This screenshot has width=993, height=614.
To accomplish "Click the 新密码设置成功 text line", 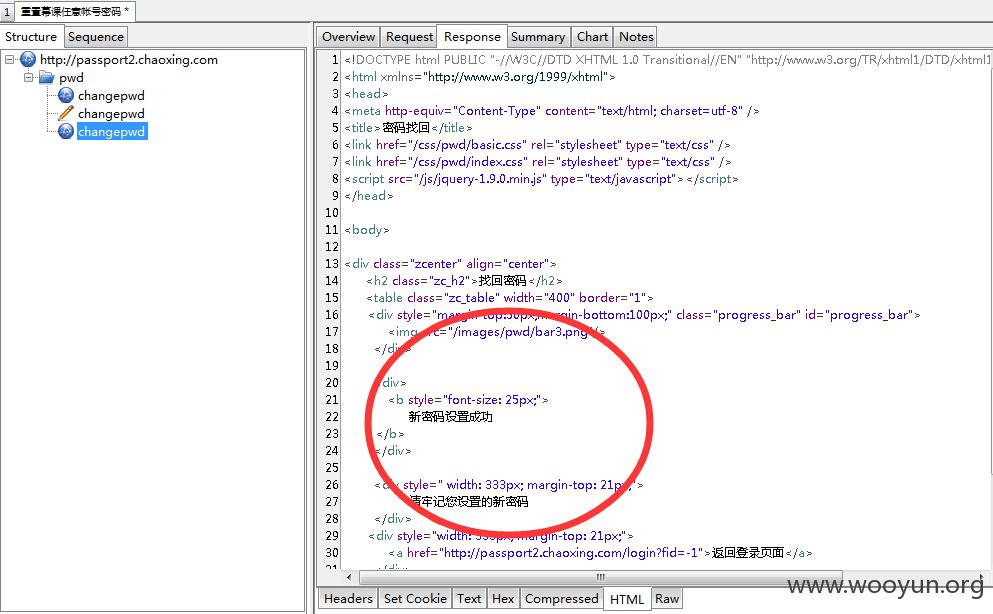I will coord(450,417).
